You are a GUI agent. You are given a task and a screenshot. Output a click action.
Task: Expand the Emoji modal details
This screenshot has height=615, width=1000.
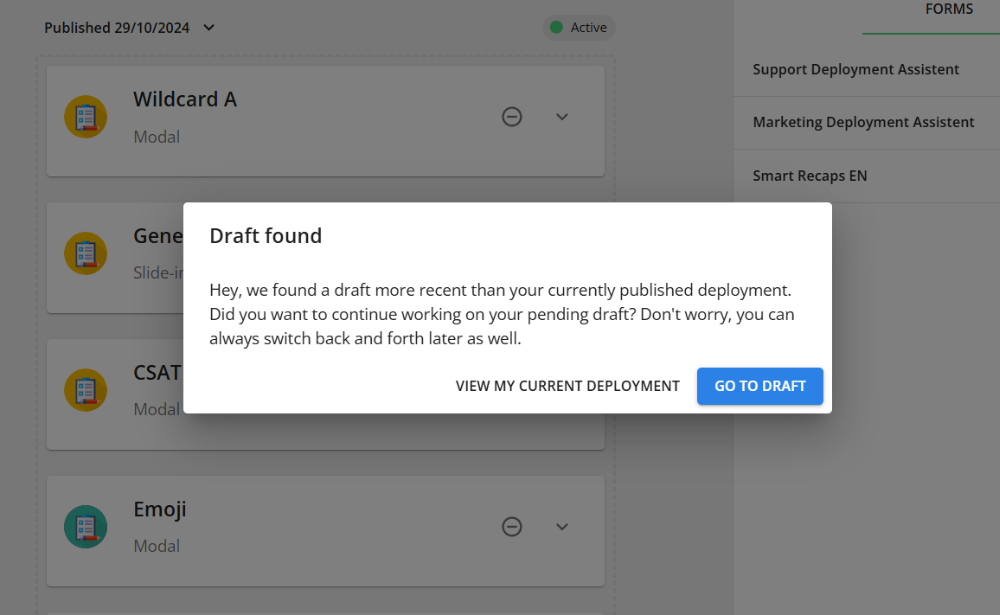[561, 527]
